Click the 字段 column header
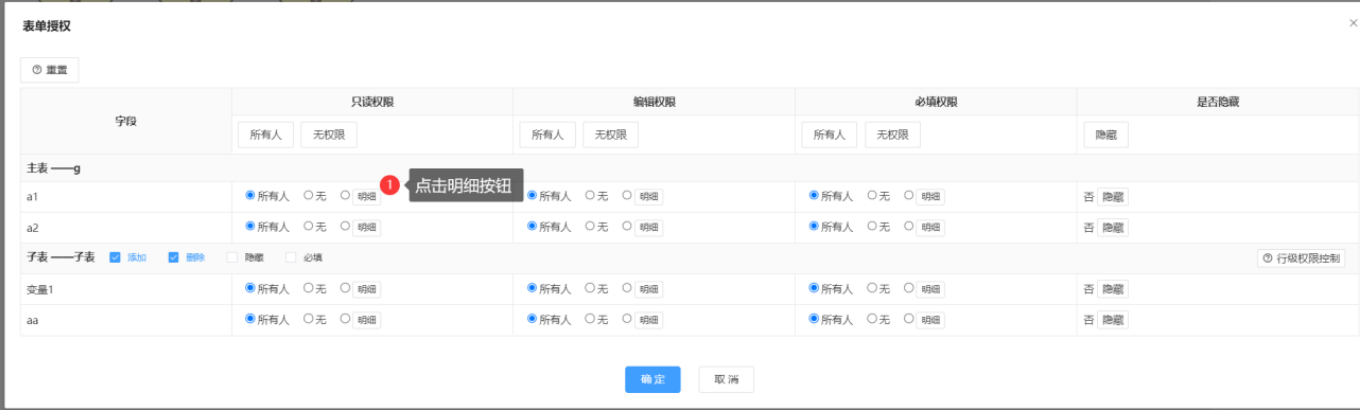Viewport: 1369px width, 410px height. pyautogui.click(x=126, y=121)
